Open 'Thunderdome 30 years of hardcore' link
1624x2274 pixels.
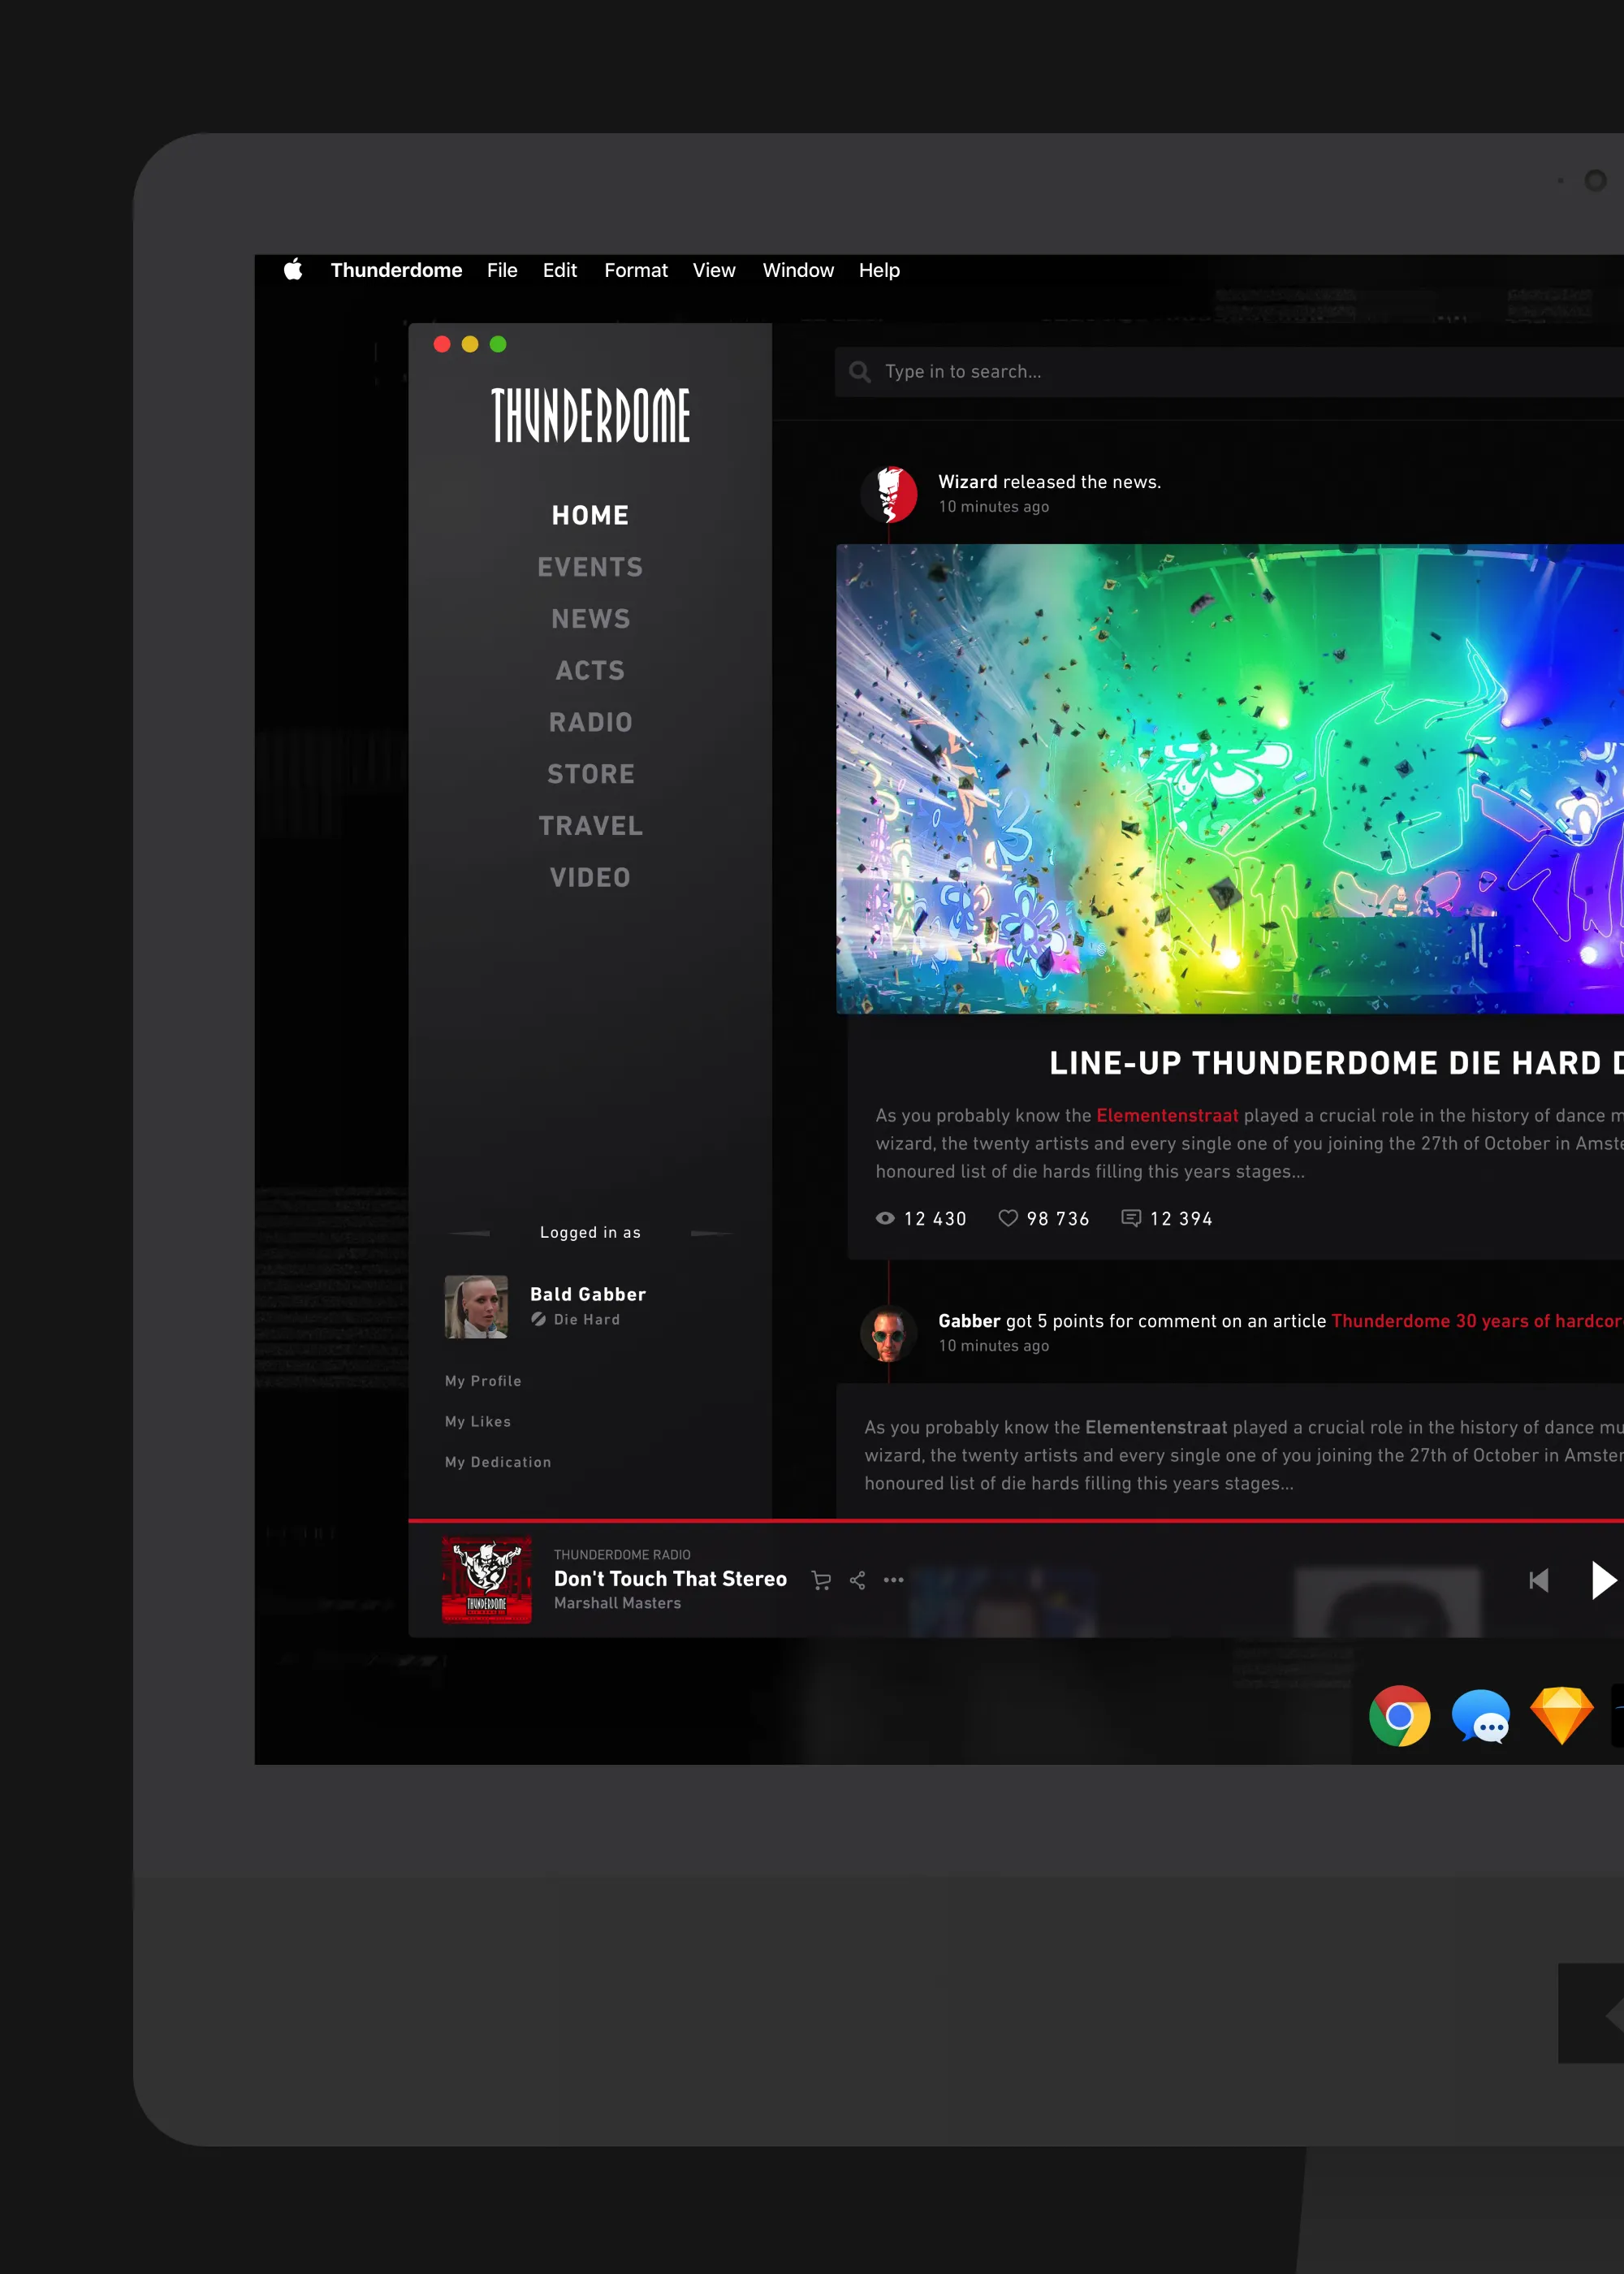pyautogui.click(x=1477, y=1321)
